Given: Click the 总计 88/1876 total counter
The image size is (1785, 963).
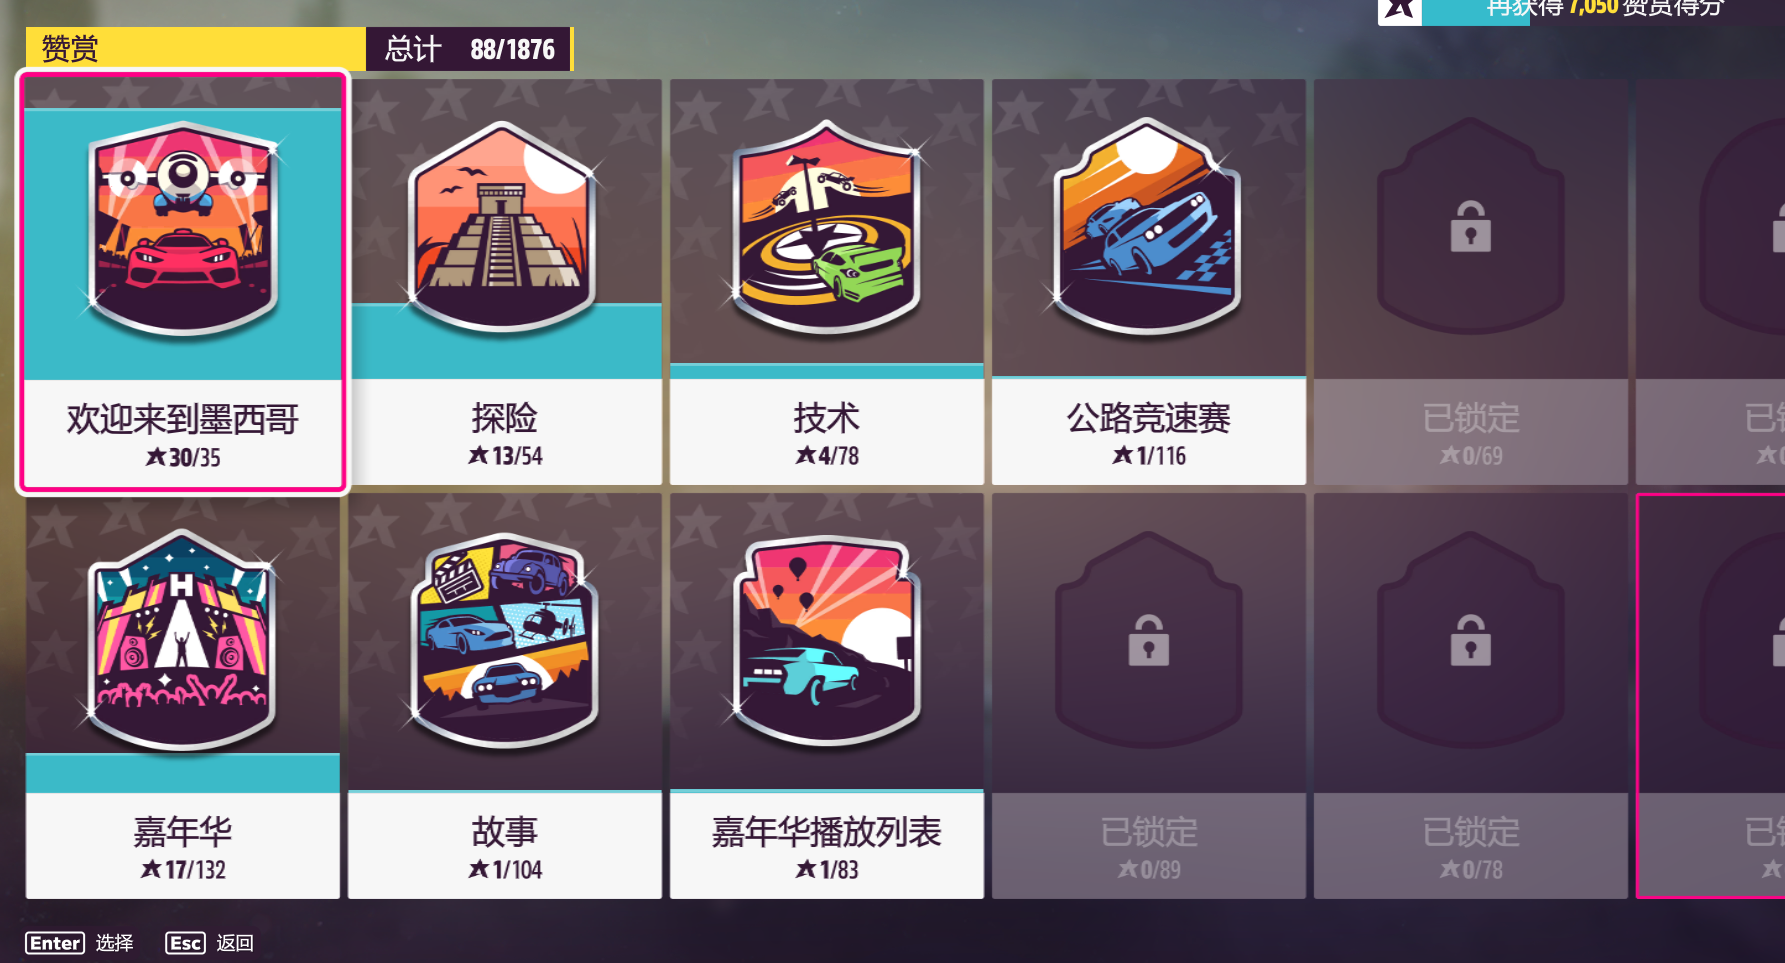Looking at the screenshot, I should [x=469, y=49].
